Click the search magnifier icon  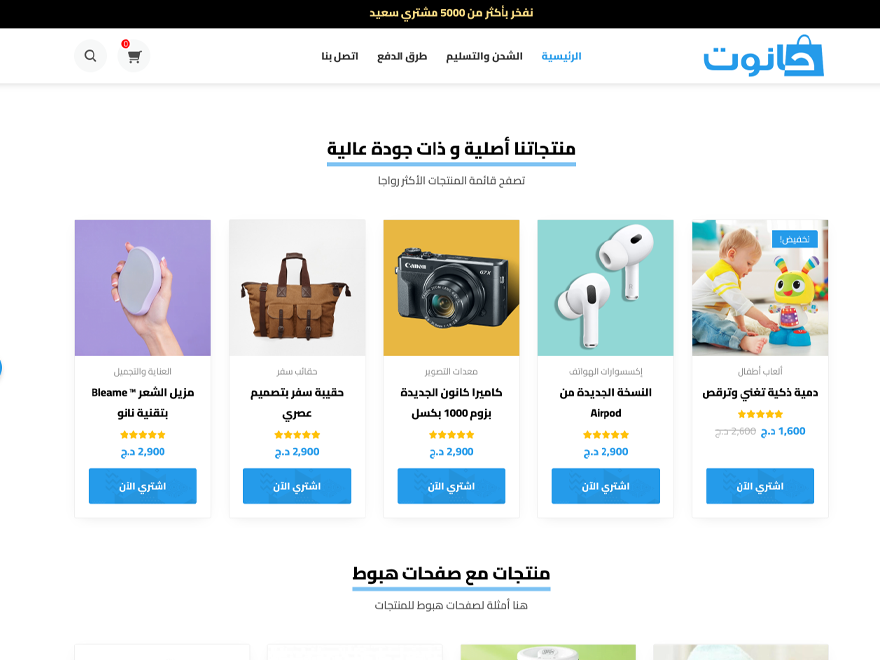tap(90, 56)
